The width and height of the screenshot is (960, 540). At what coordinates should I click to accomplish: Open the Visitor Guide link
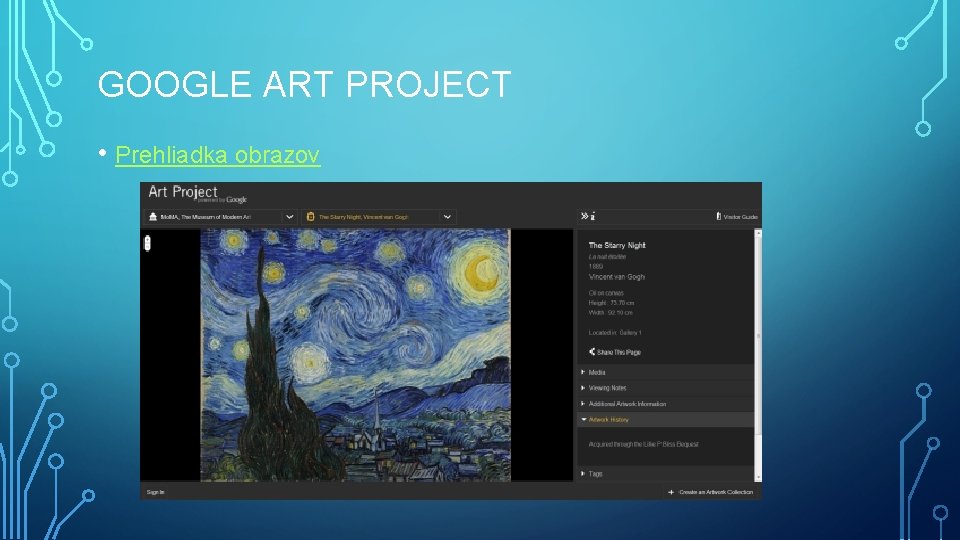pos(740,217)
